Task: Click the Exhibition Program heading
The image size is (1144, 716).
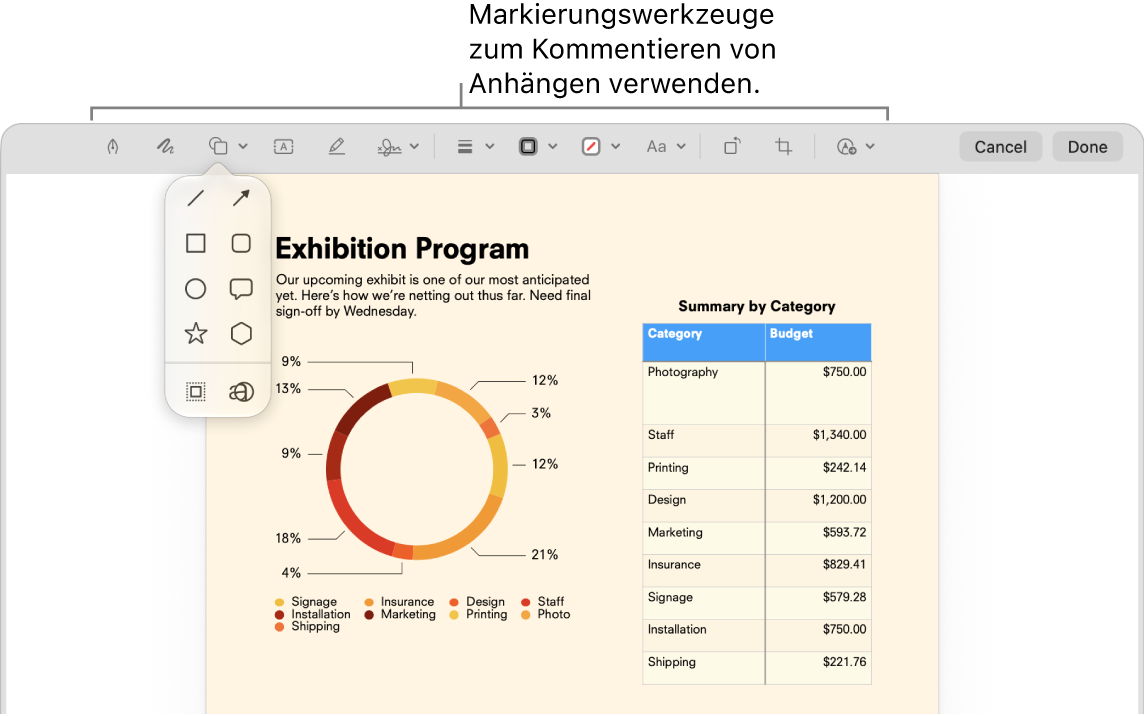Action: point(402,249)
